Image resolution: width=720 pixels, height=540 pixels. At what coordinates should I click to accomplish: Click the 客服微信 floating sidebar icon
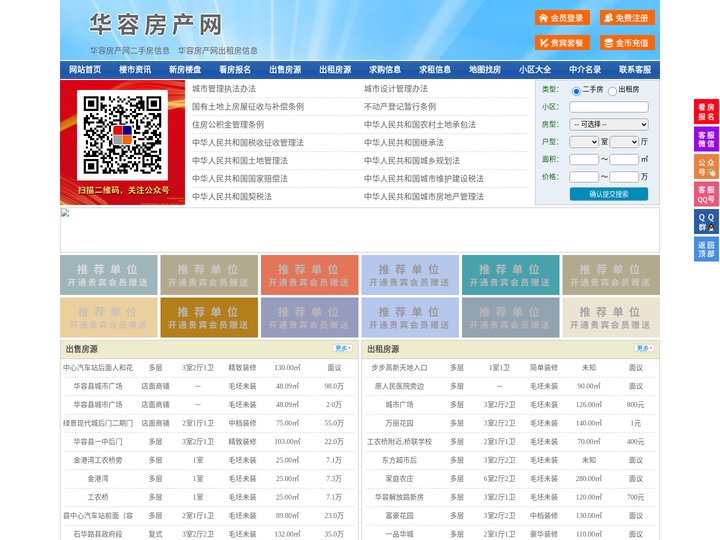click(x=706, y=139)
